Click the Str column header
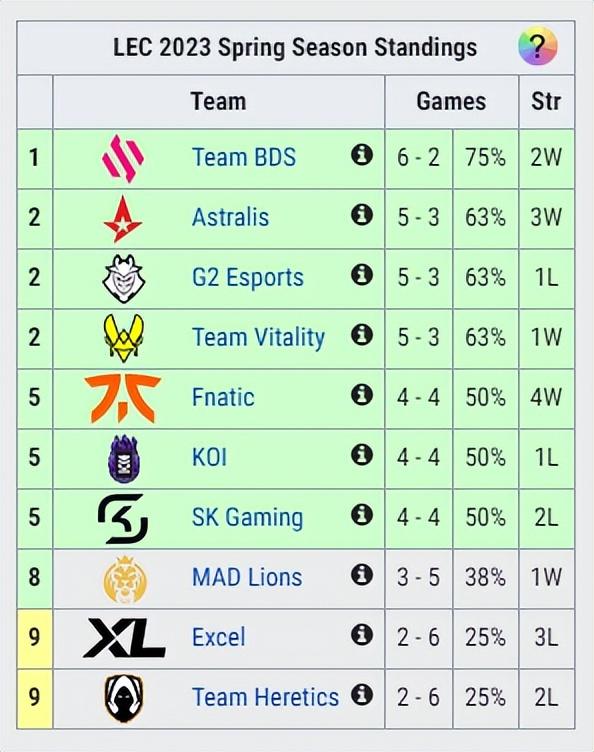The image size is (594, 752). [x=546, y=102]
